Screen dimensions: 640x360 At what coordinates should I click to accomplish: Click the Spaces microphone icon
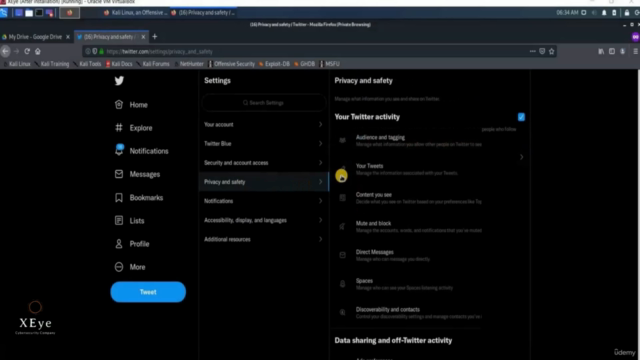pyautogui.click(x=342, y=284)
